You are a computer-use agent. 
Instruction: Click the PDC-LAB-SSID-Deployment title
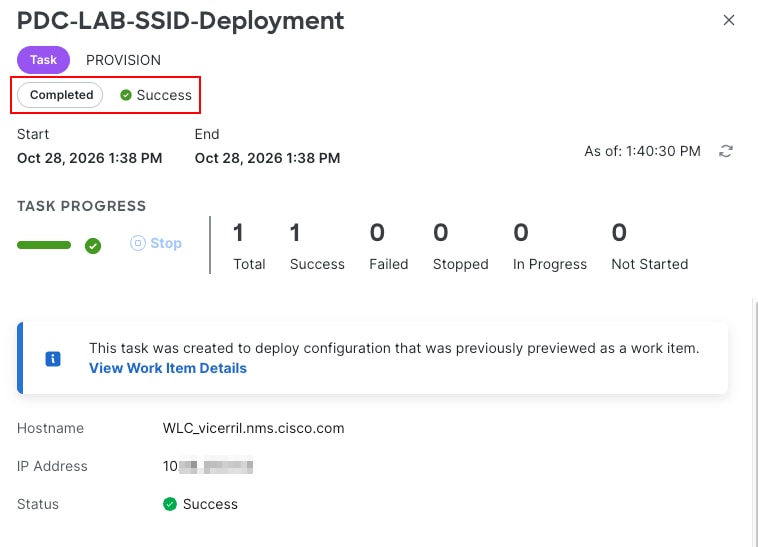coord(180,21)
